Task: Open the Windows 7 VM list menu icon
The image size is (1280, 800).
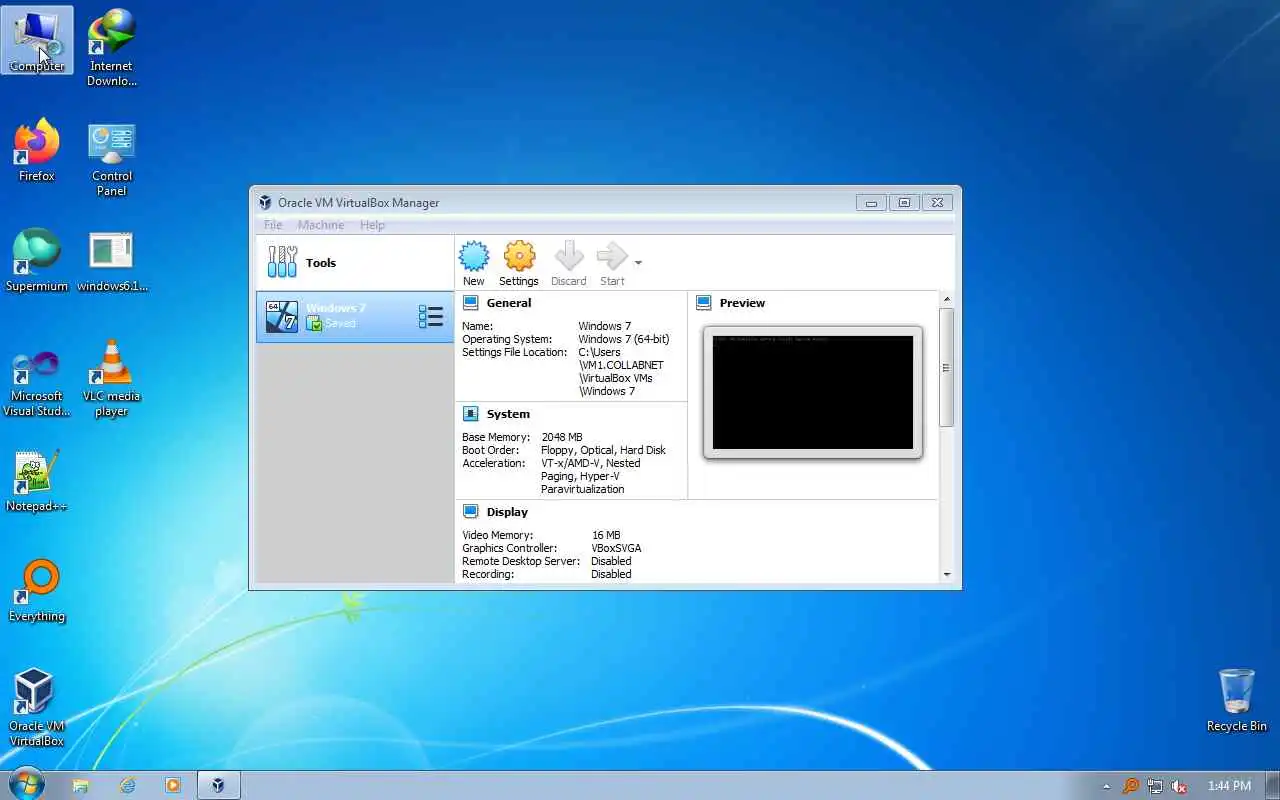Action: pyautogui.click(x=431, y=316)
